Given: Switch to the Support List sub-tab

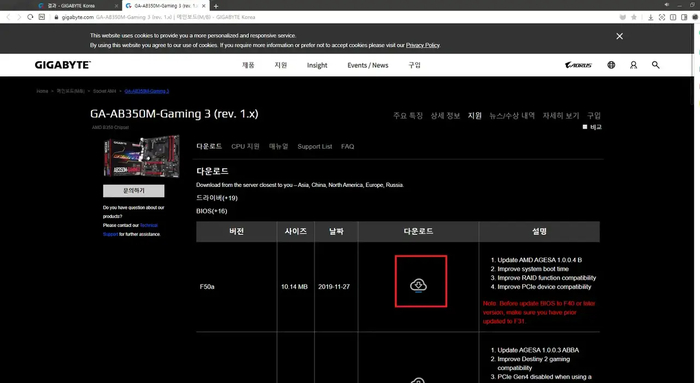Looking at the screenshot, I should pyautogui.click(x=315, y=146).
